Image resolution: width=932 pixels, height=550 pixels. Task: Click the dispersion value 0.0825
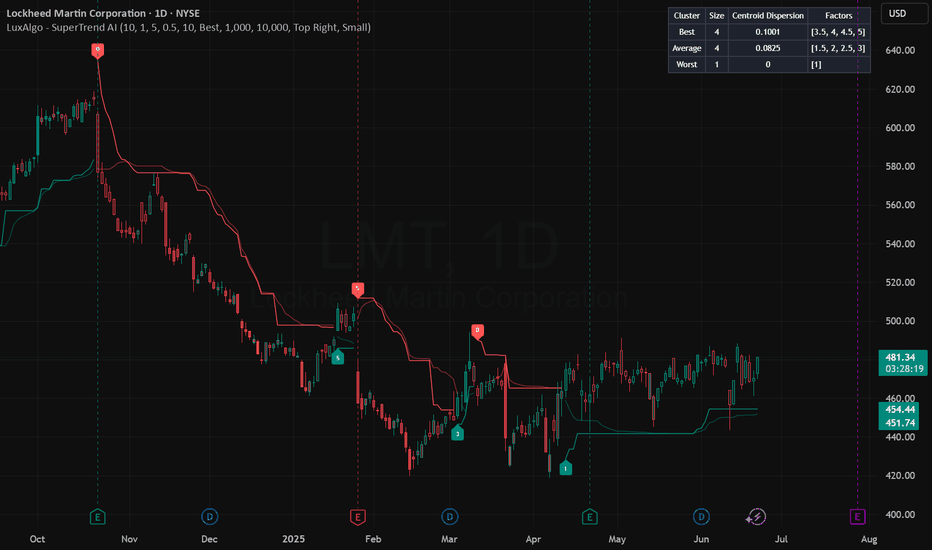767,48
